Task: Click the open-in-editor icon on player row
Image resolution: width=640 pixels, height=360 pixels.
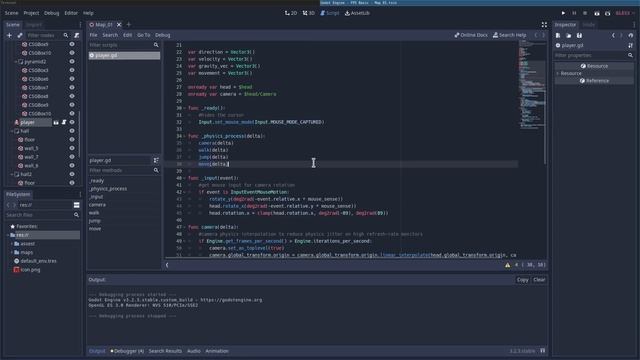Action: [x=56, y=122]
